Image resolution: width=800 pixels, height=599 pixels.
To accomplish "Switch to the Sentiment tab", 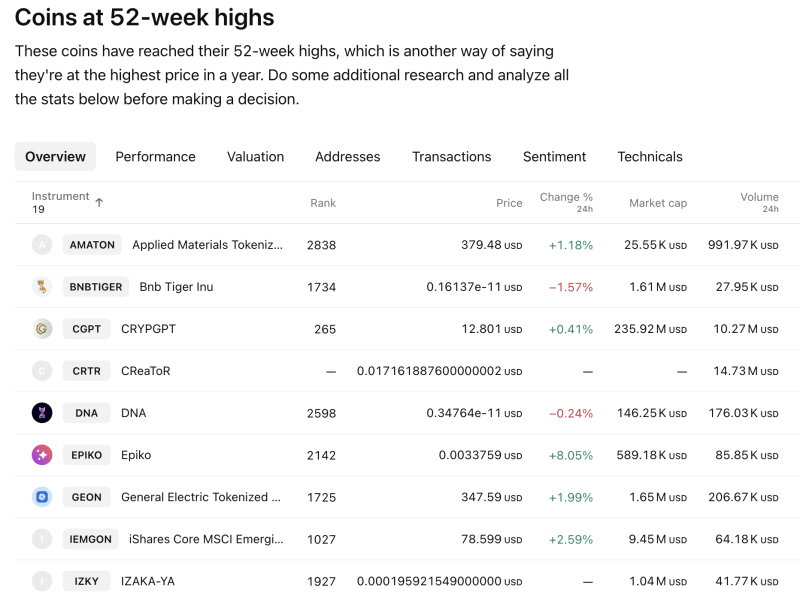I will [x=554, y=156].
